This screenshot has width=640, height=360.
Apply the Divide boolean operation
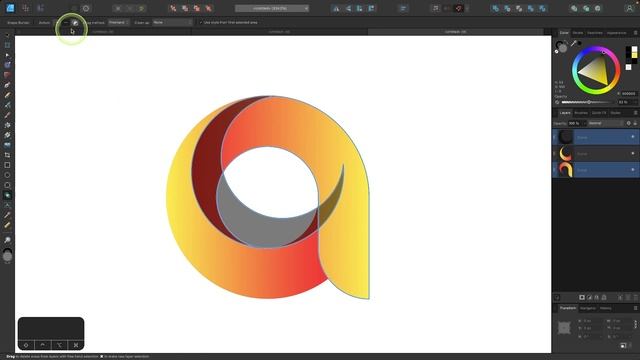542,8
